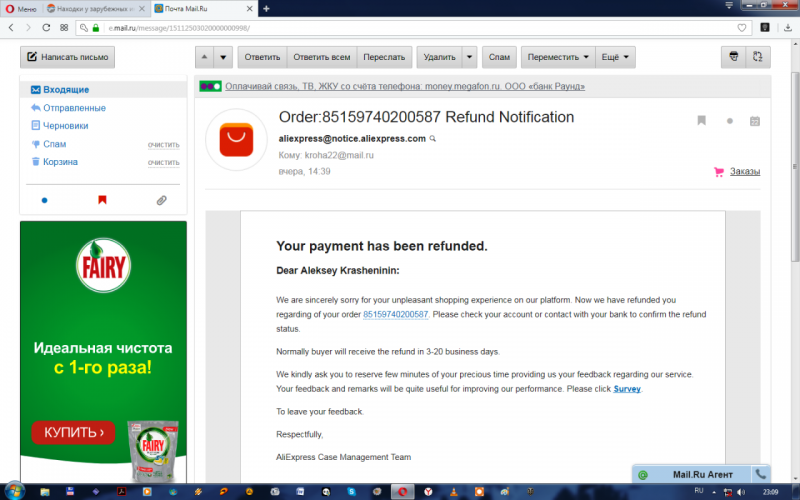Screen dimensions: 800x500
Task: Close the Находки у зарубежных tab
Action: (142, 9)
